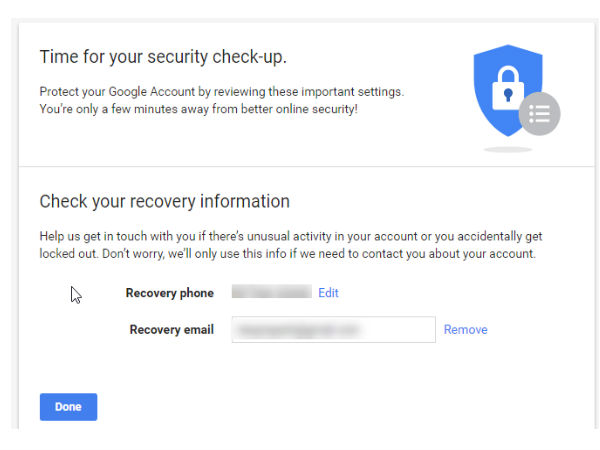600x450 pixels.
Task: Click the divider line between the sections
Action: click(x=300, y=166)
